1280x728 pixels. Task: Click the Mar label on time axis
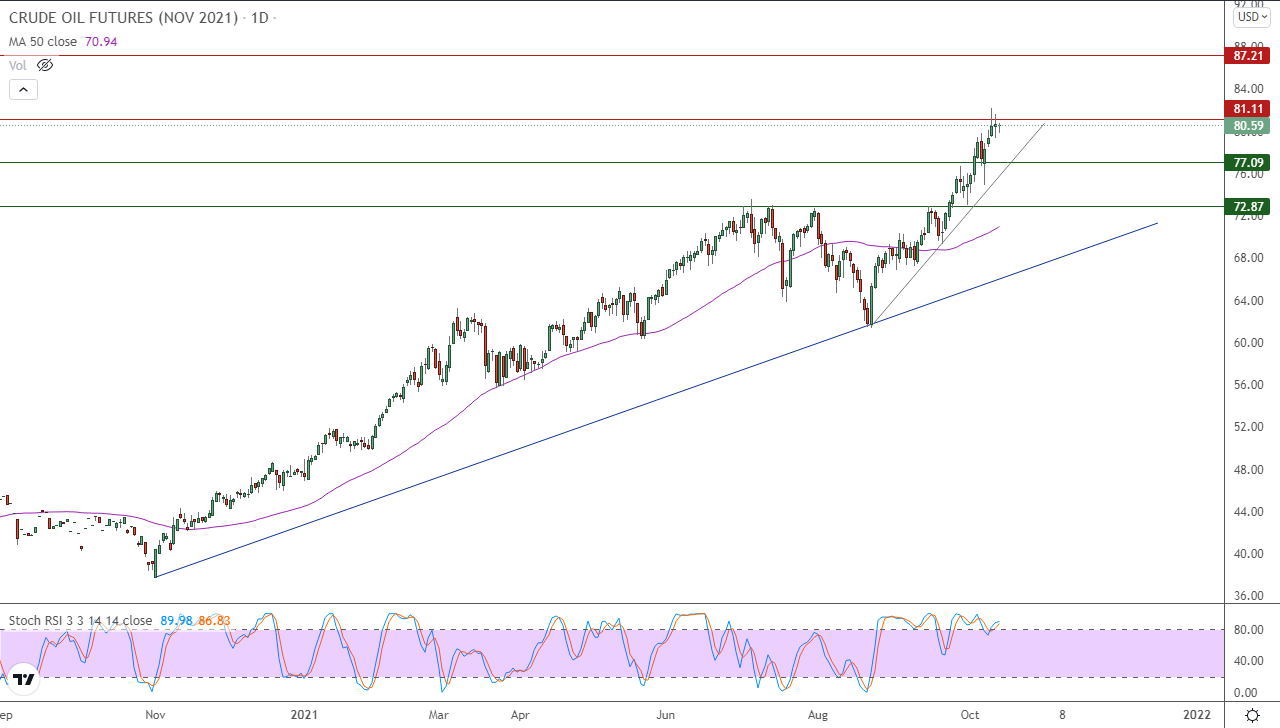pos(438,715)
